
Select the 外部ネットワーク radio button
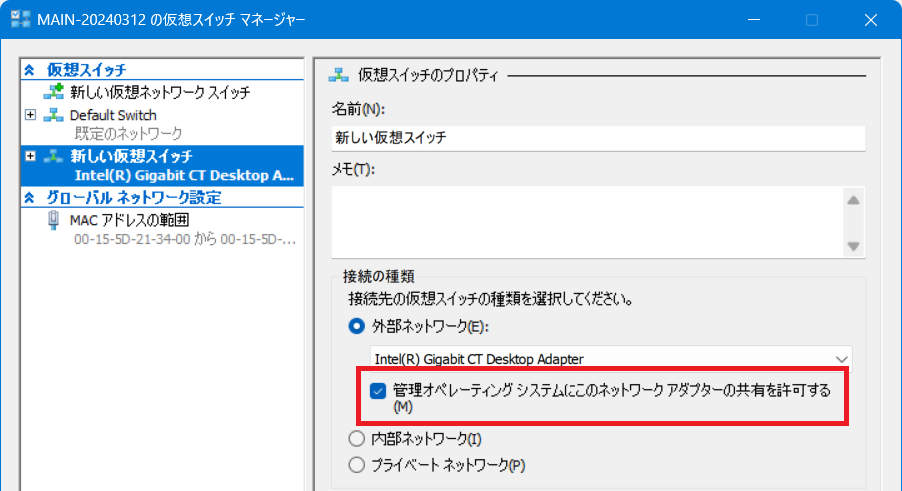pos(357,325)
